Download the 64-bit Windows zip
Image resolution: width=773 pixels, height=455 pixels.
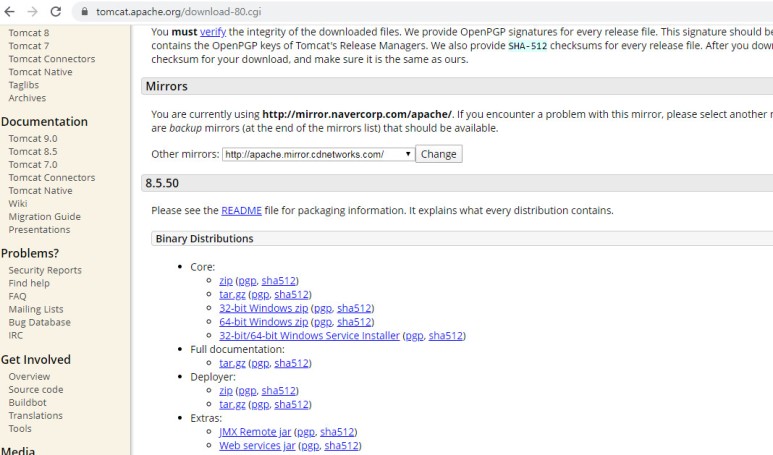[264, 322]
